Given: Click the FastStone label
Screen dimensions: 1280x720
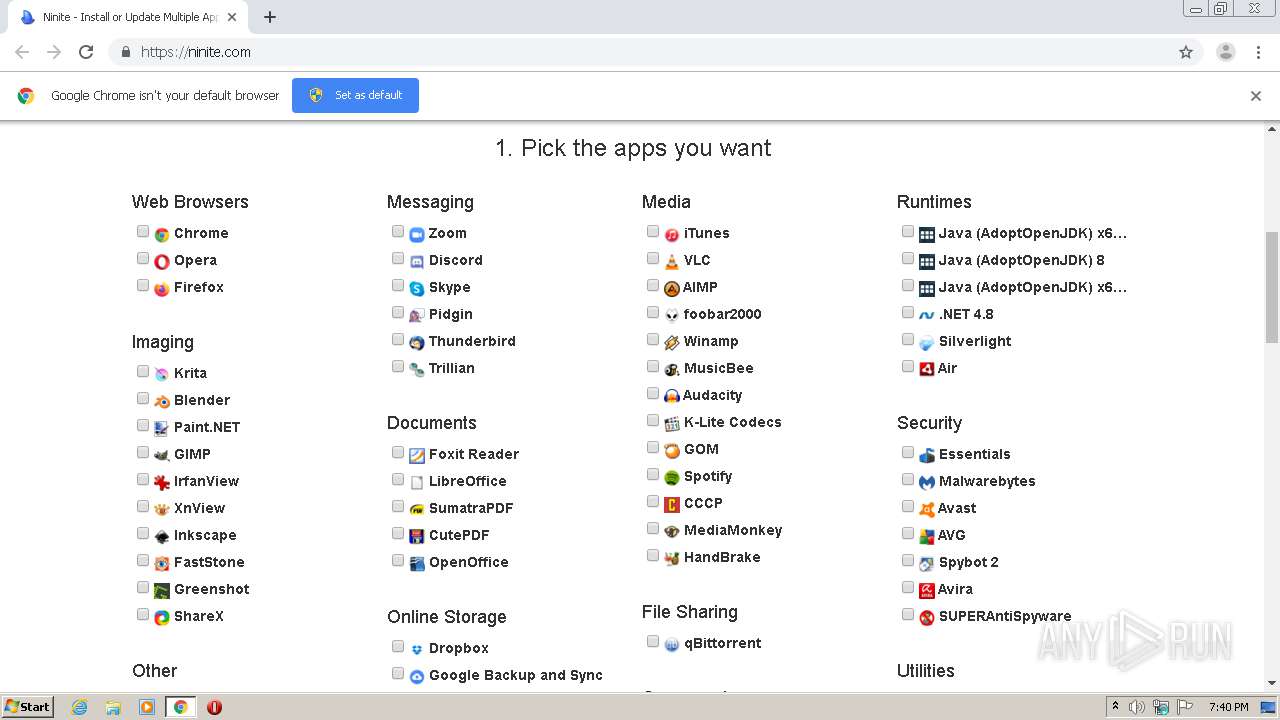Looking at the screenshot, I should [209, 563].
